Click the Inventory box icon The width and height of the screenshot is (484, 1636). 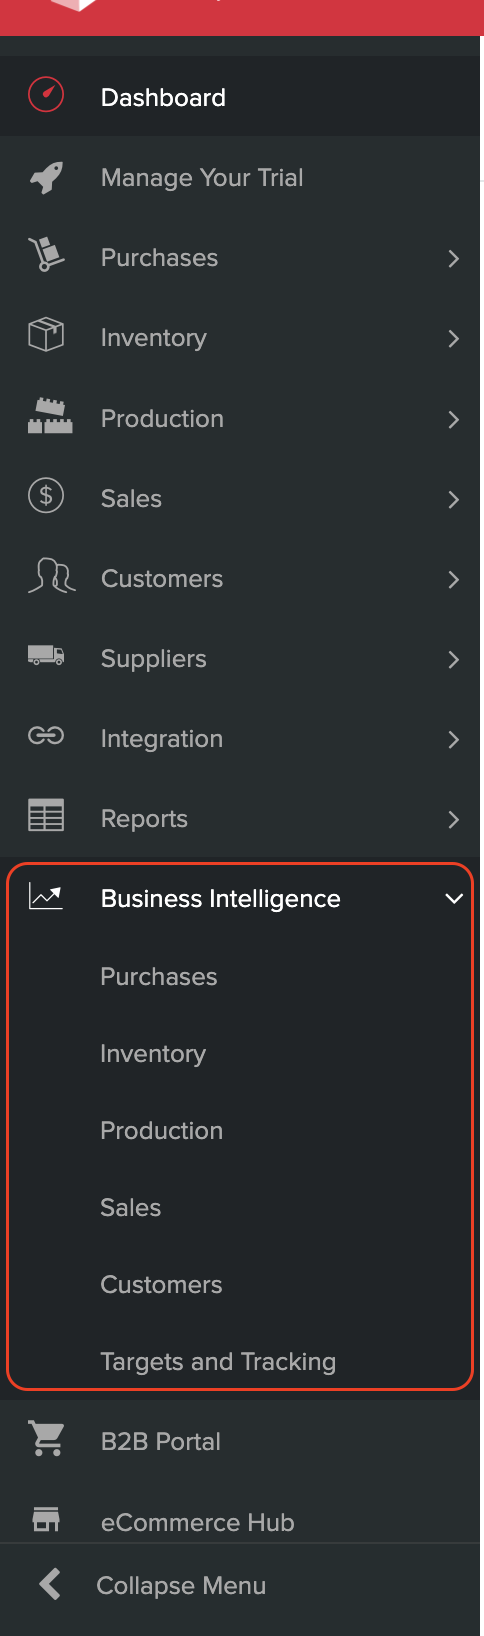tap(46, 335)
